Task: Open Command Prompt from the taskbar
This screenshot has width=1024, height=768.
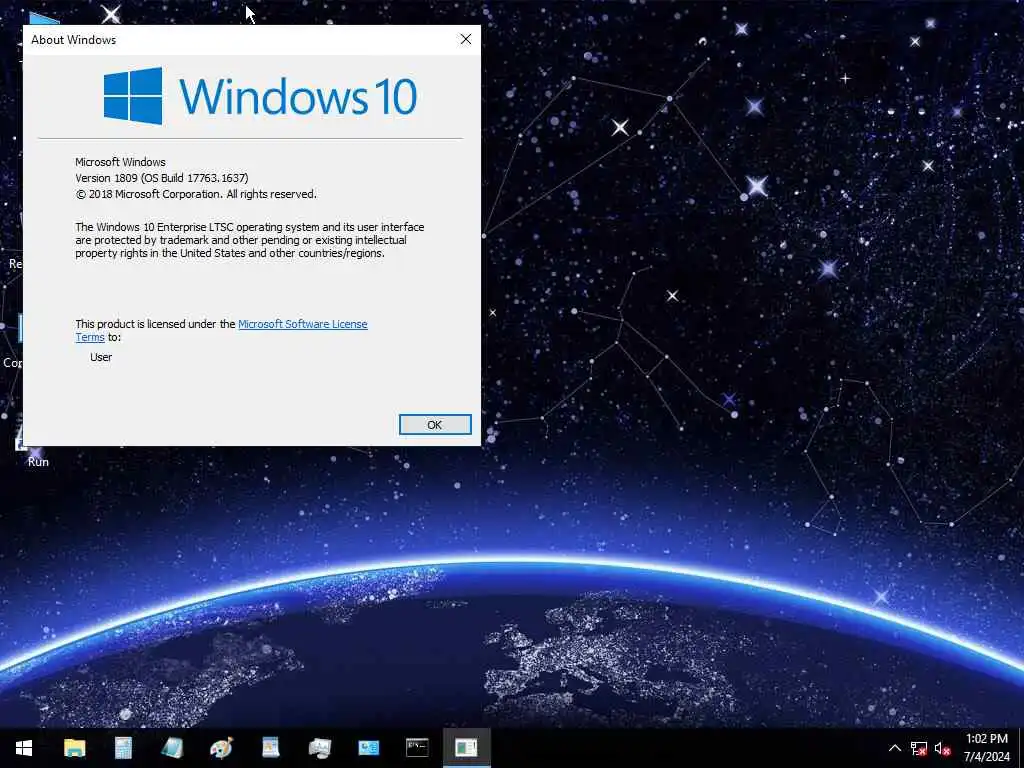Action: (417, 748)
